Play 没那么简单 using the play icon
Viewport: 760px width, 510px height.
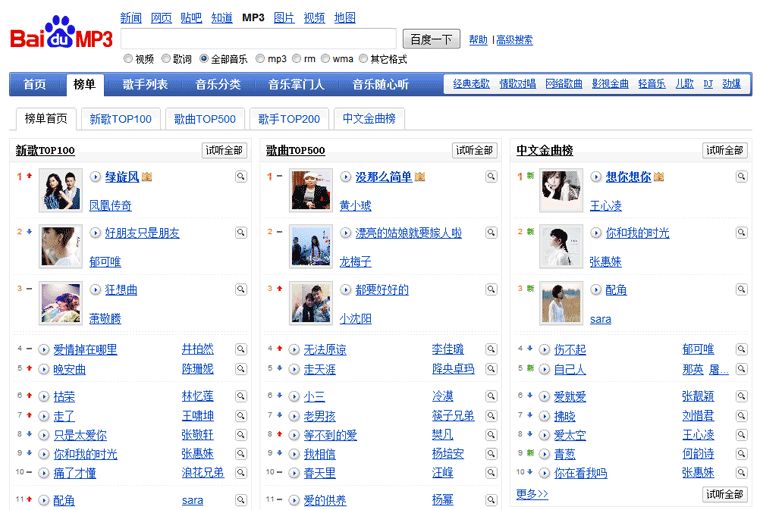346,177
